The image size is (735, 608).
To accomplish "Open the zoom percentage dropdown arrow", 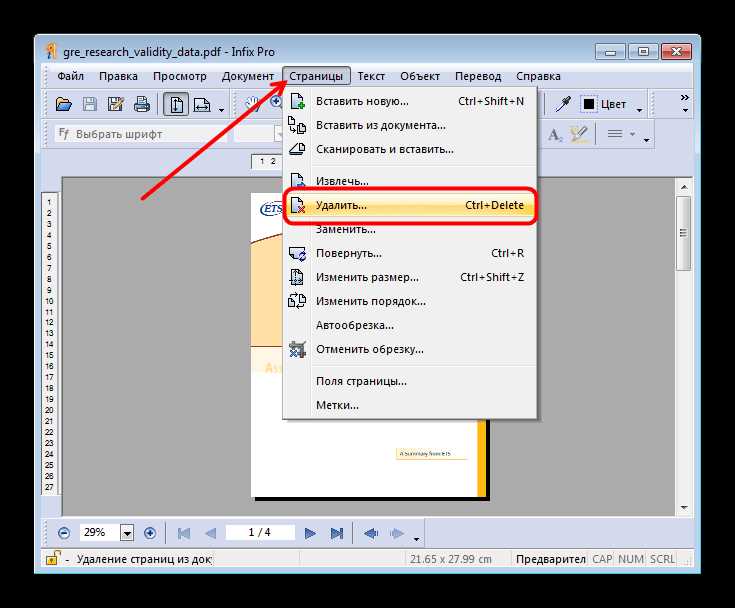I will pos(127,533).
